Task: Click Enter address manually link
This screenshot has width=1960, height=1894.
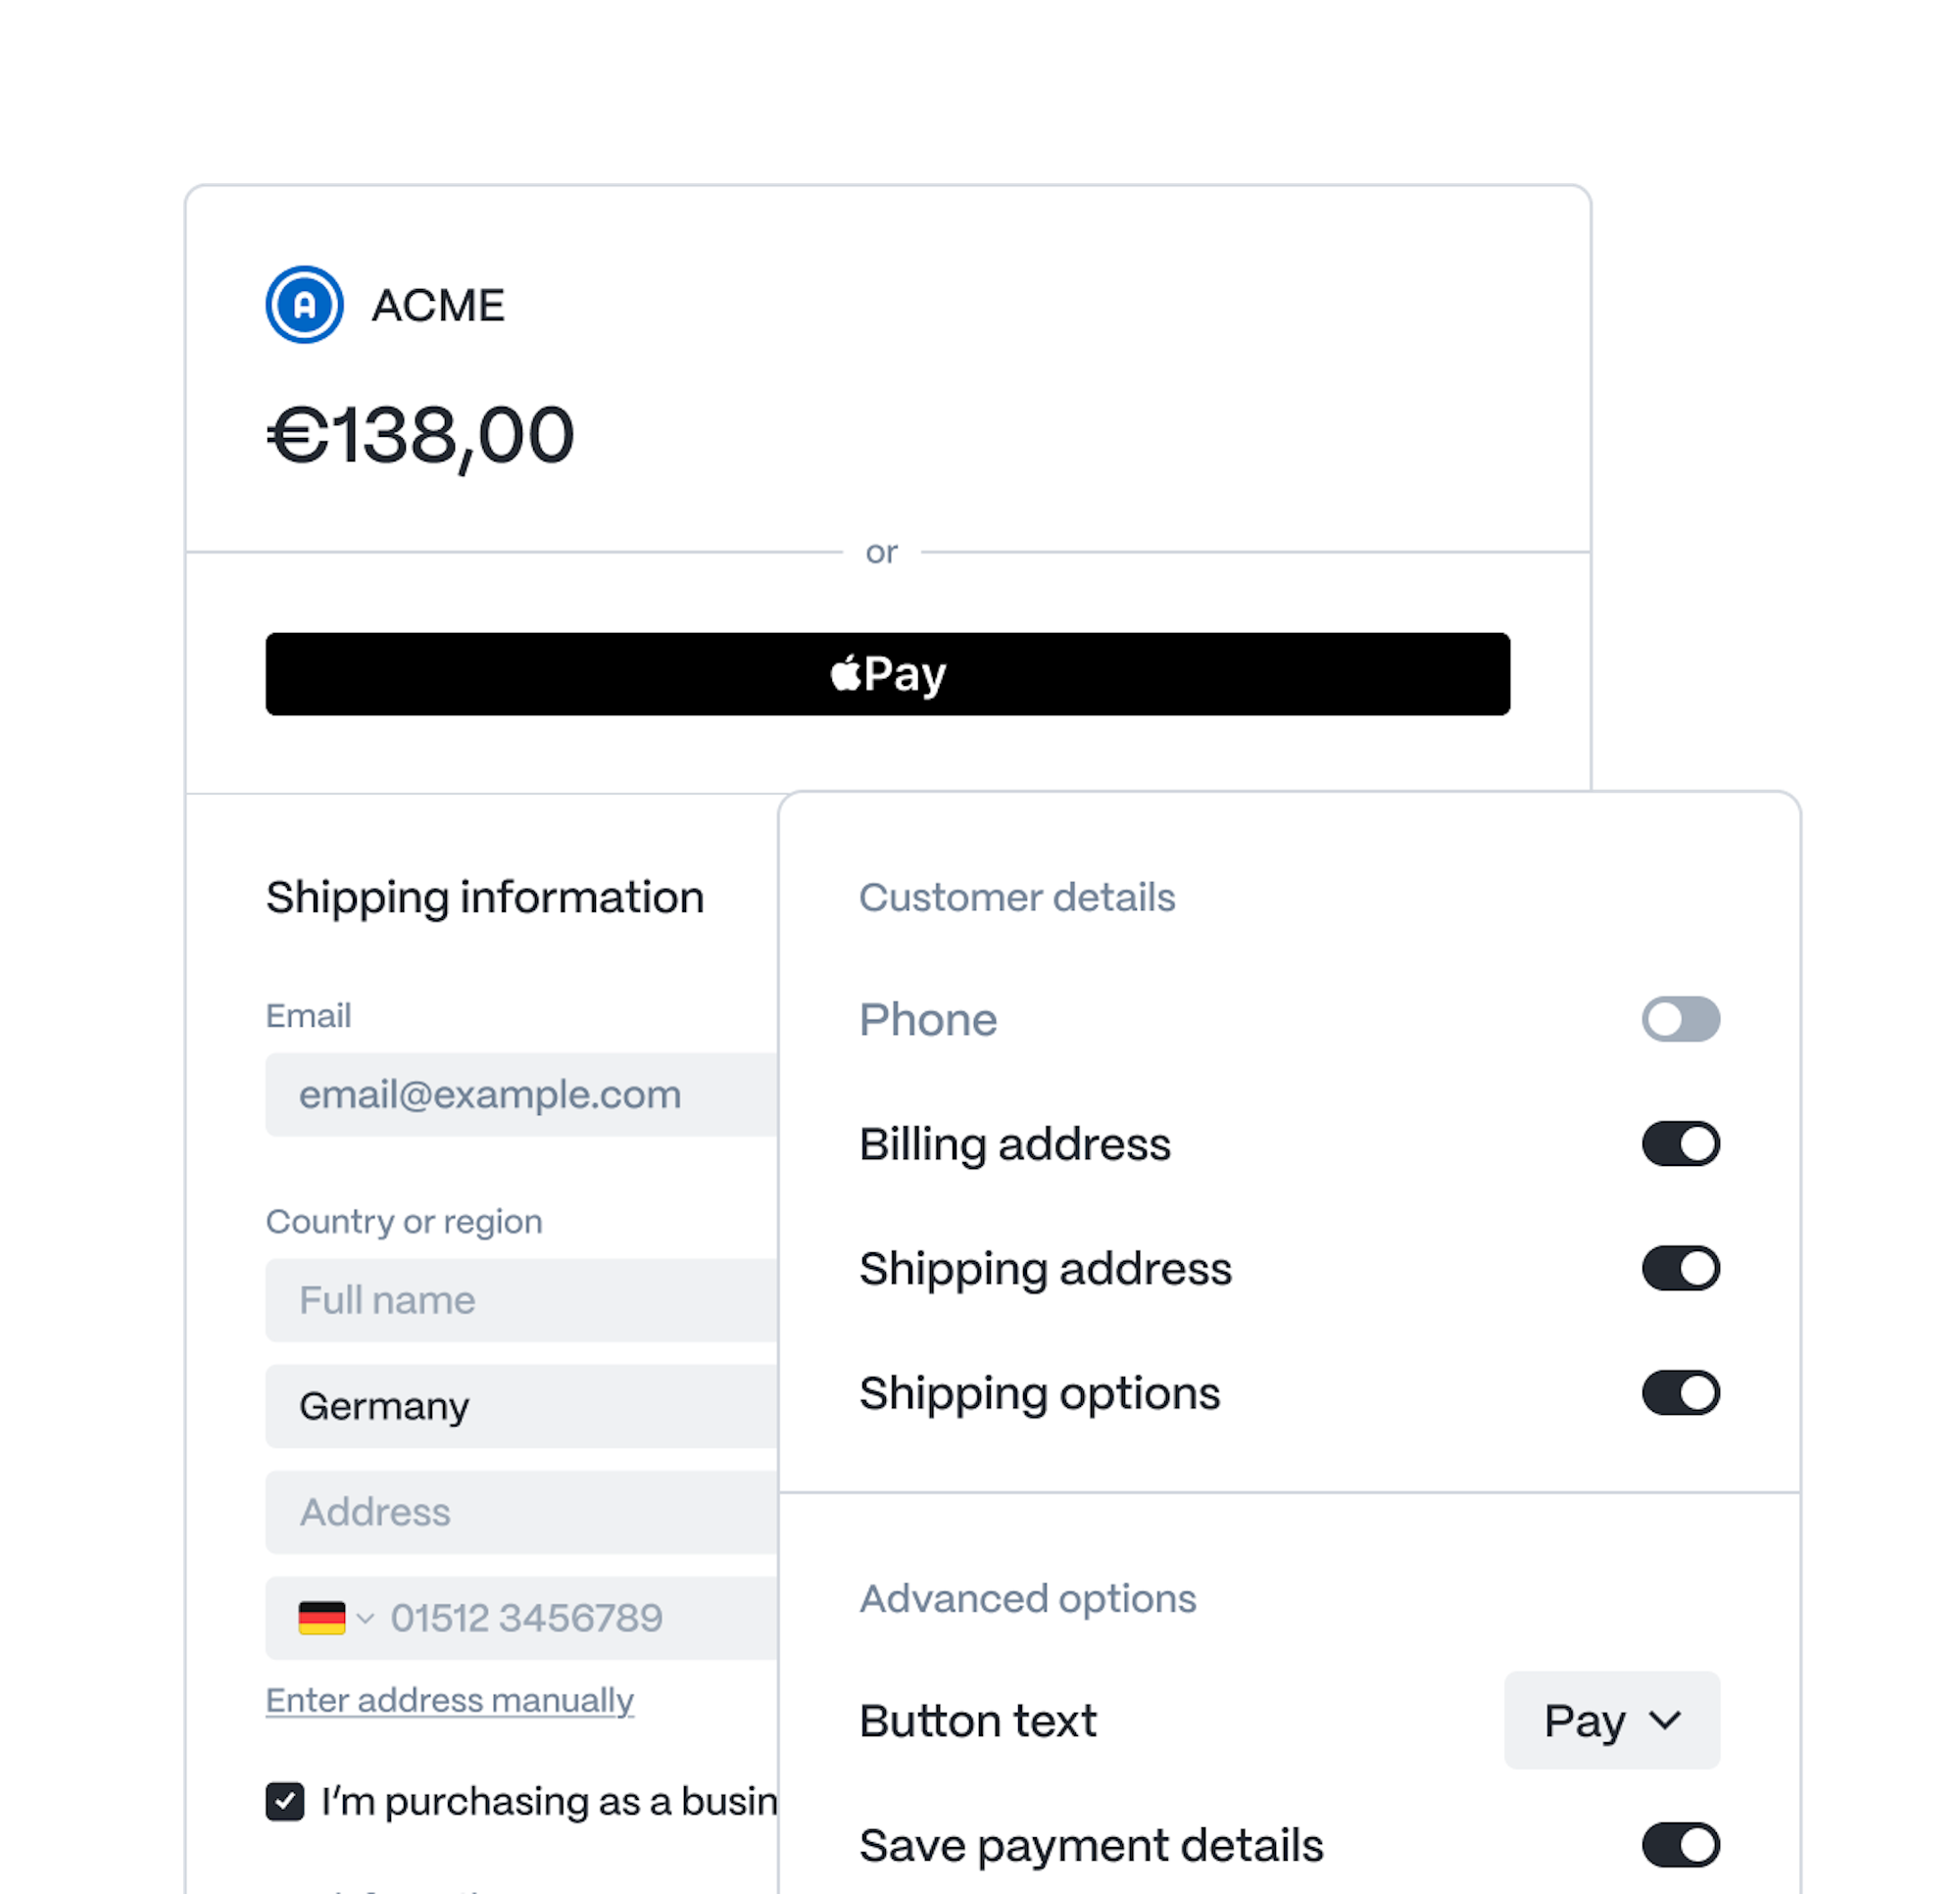Action: click(449, 1700)
